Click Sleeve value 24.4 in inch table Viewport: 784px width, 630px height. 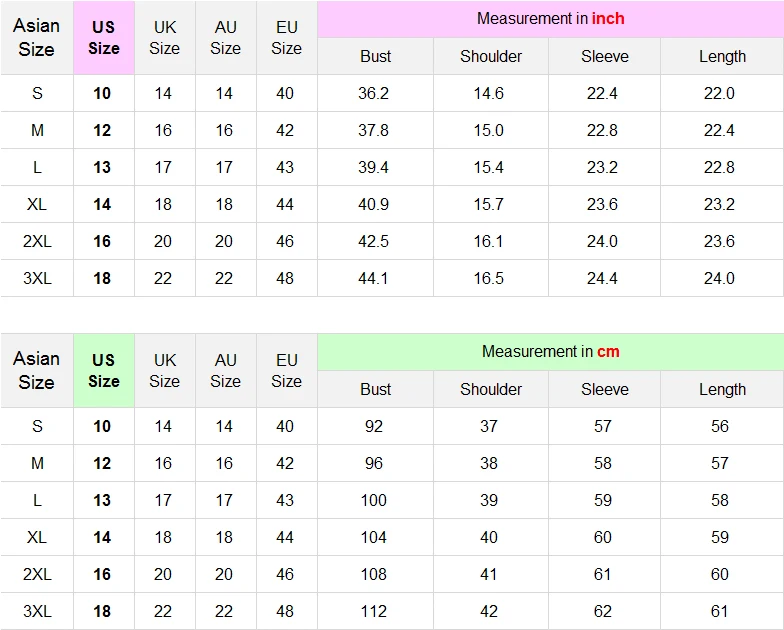click(602, 278)
